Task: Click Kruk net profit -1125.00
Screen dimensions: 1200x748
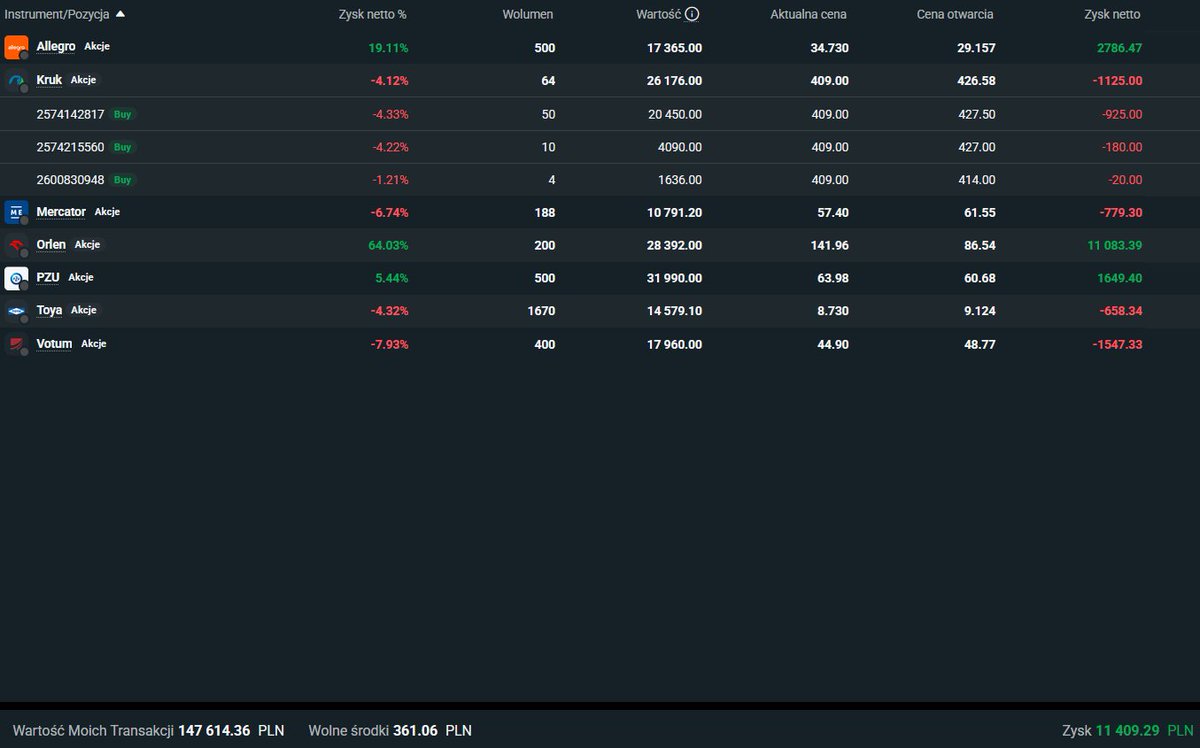Action: click(x=1117, y=80)
